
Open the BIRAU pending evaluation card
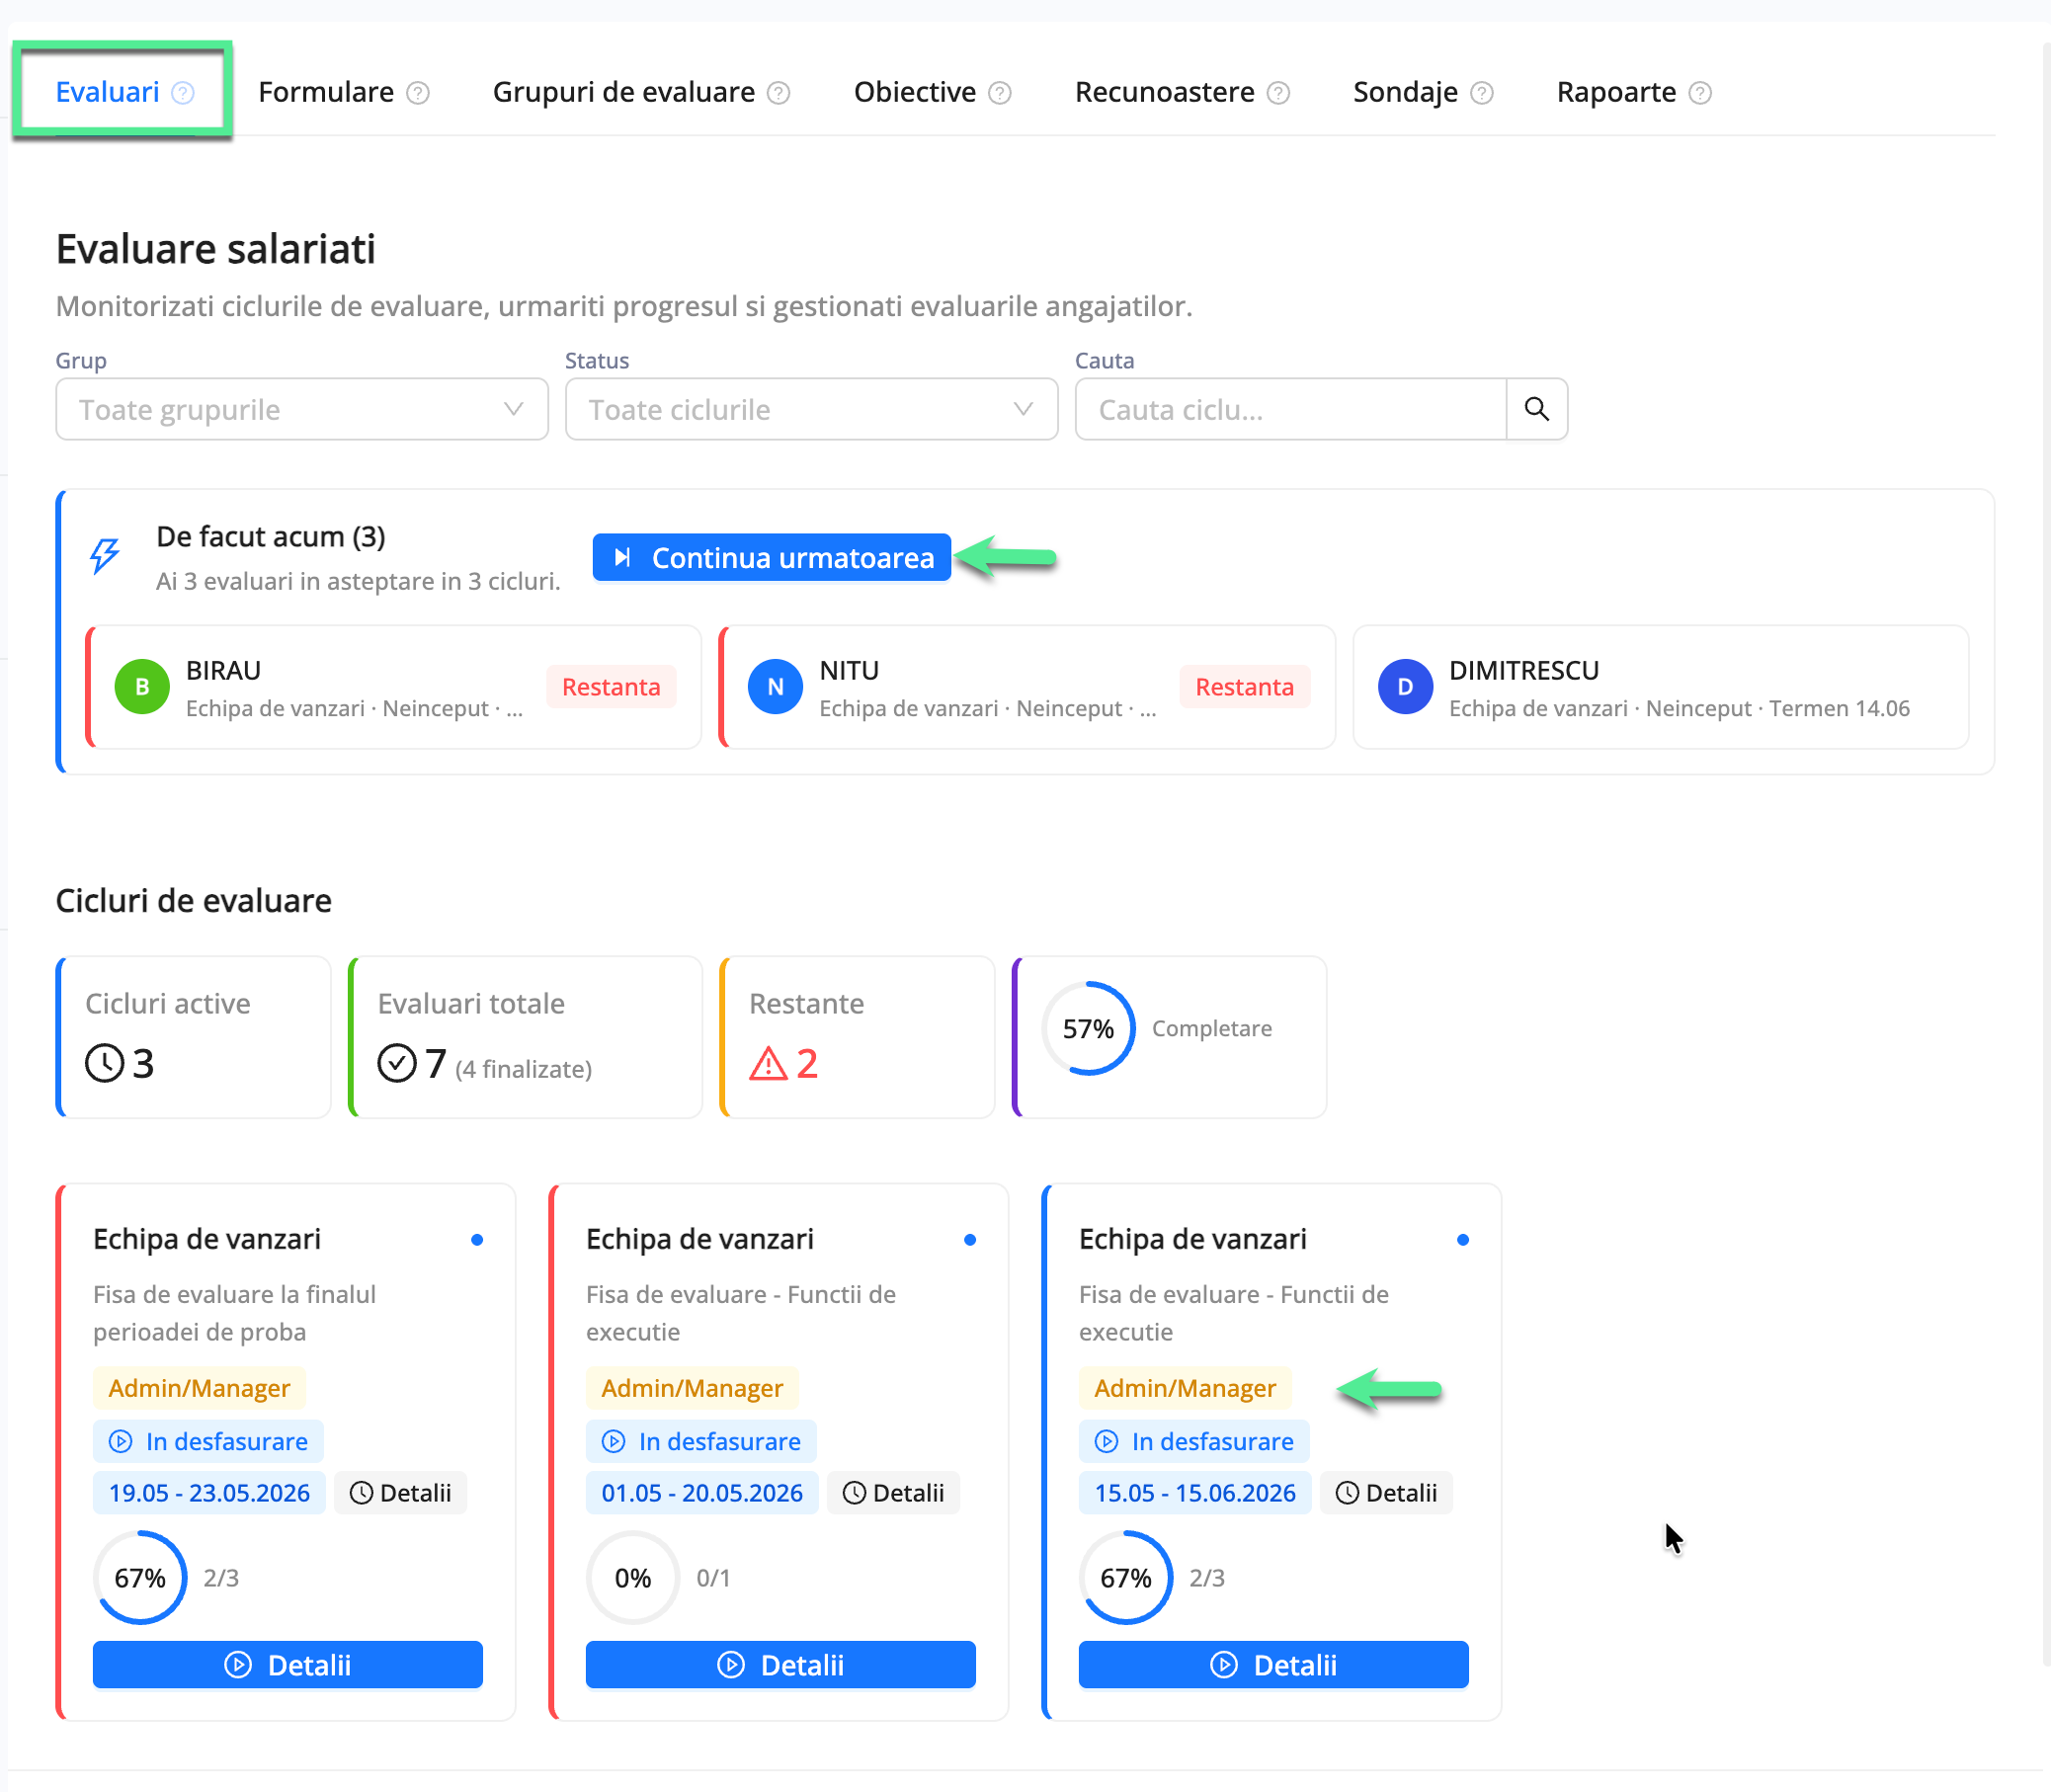394,687
